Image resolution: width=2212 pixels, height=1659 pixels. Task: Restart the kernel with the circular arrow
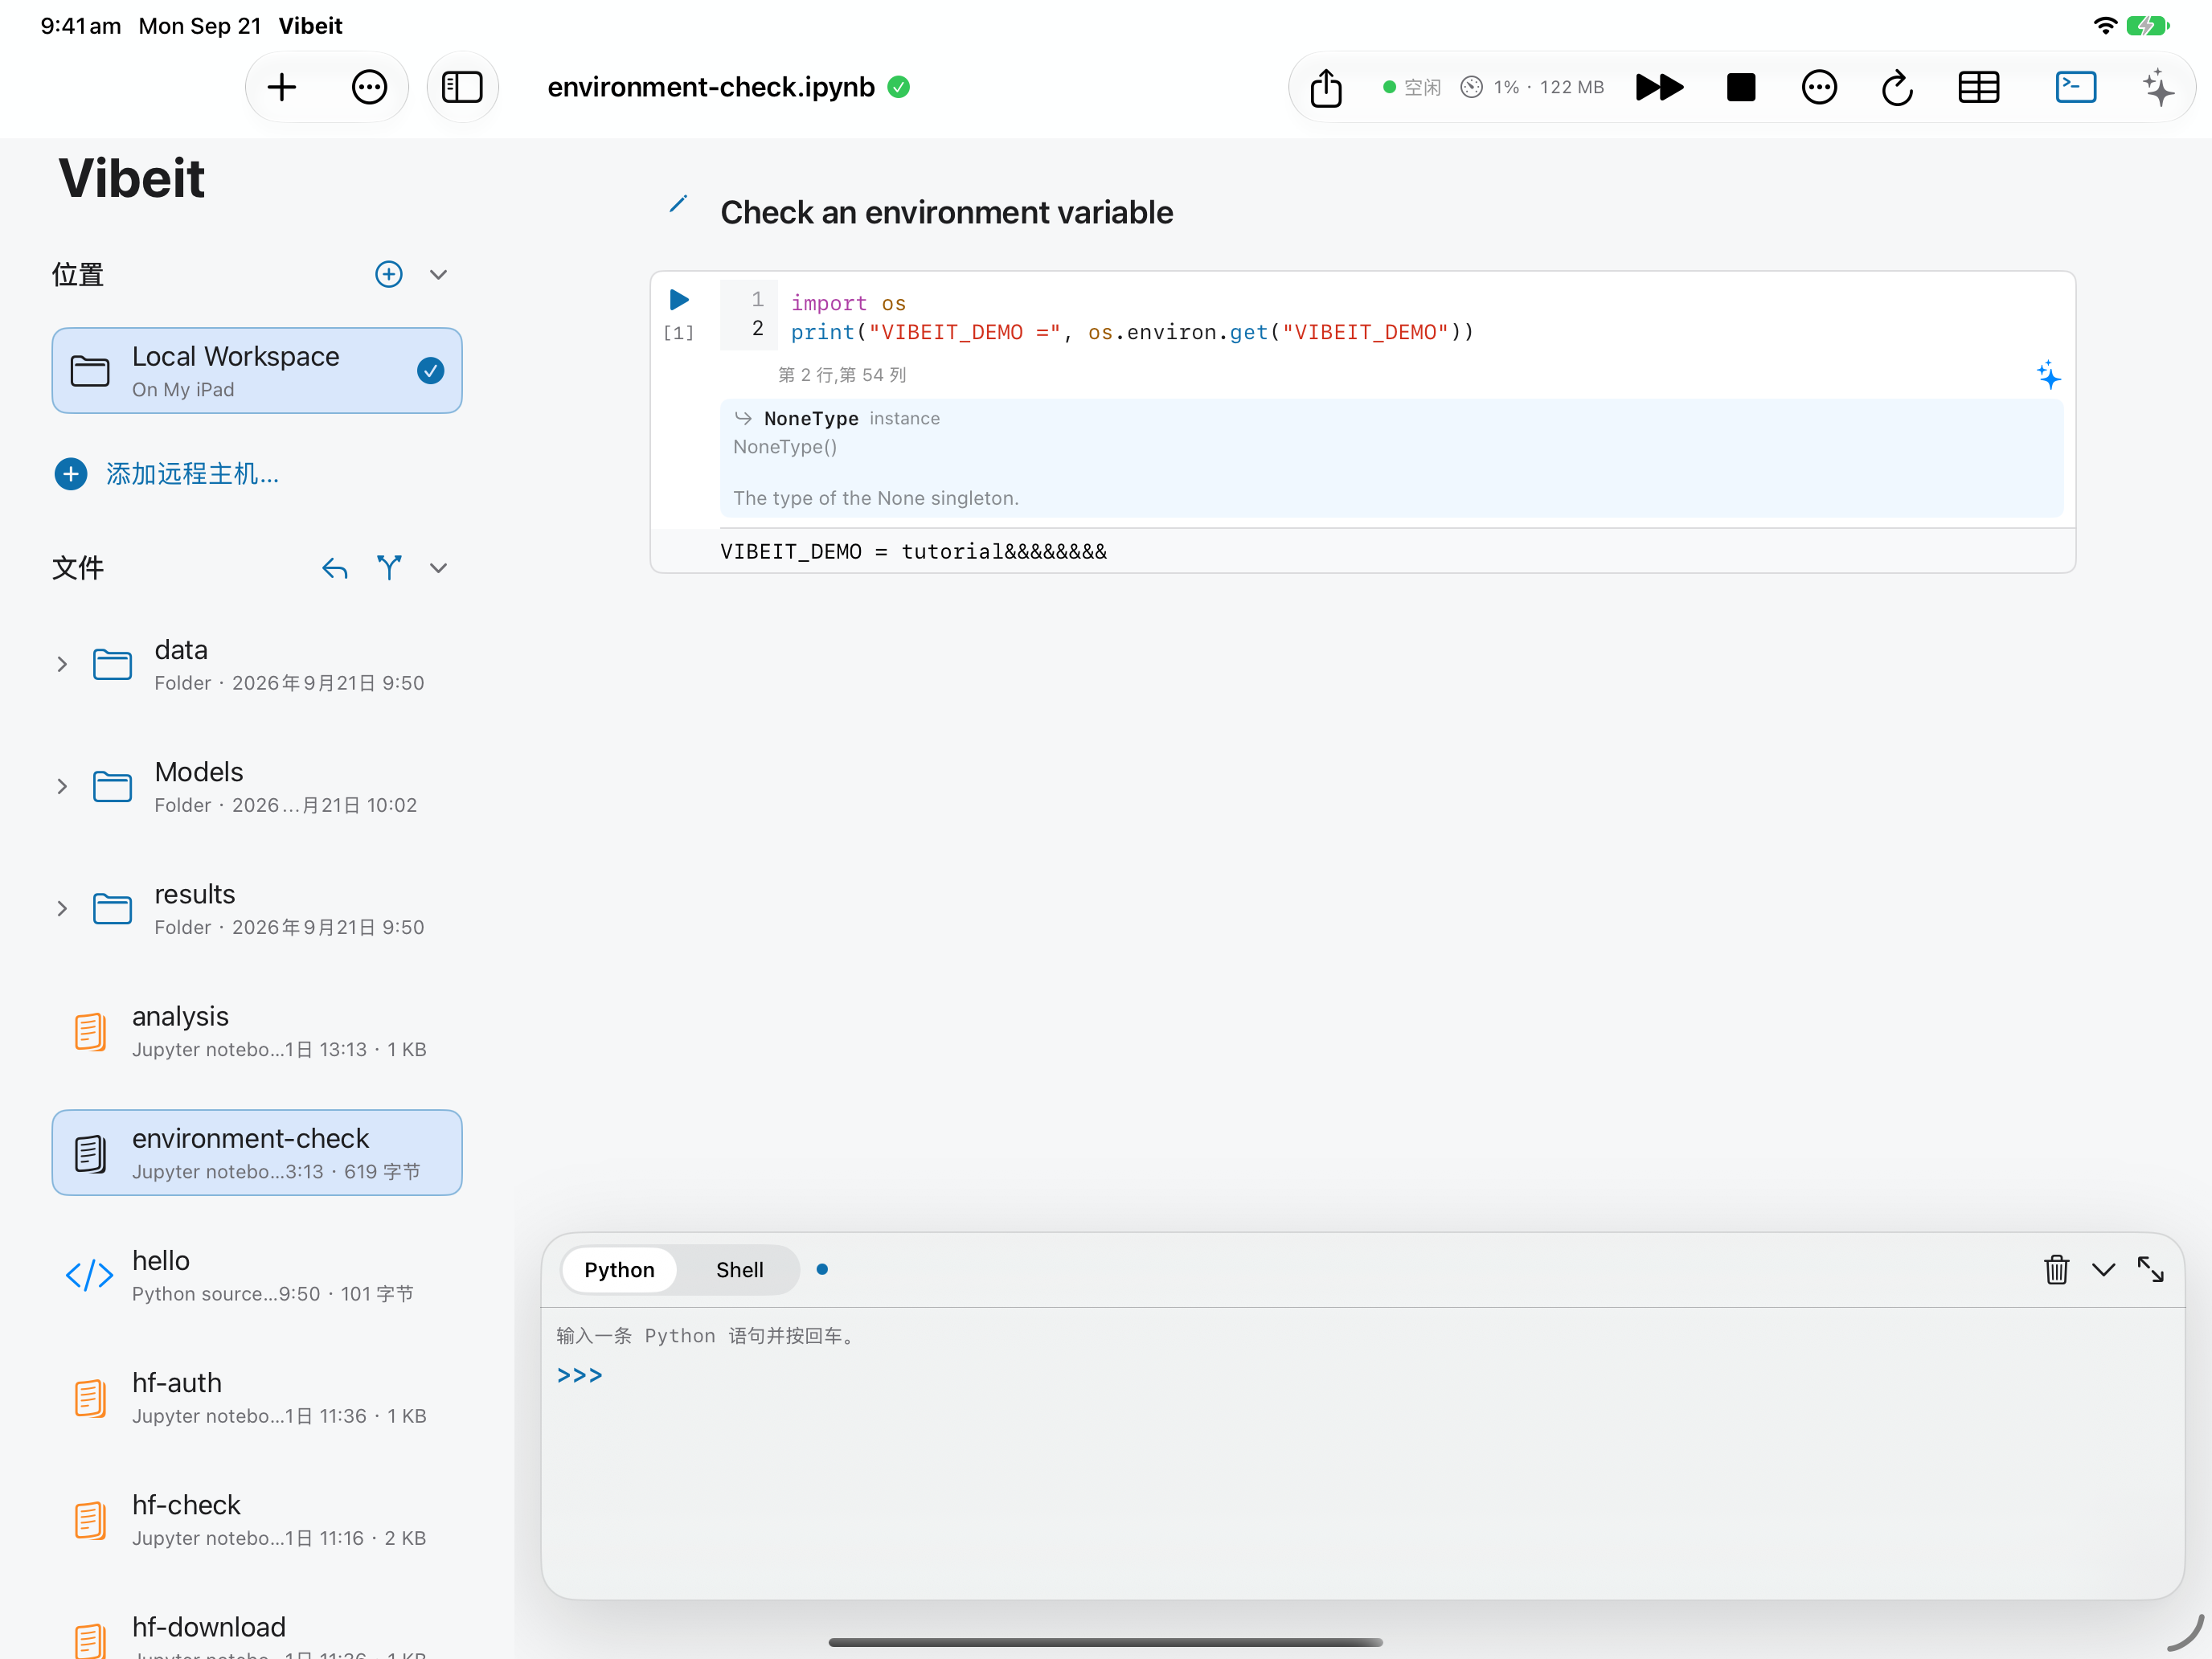point(1897,87)
